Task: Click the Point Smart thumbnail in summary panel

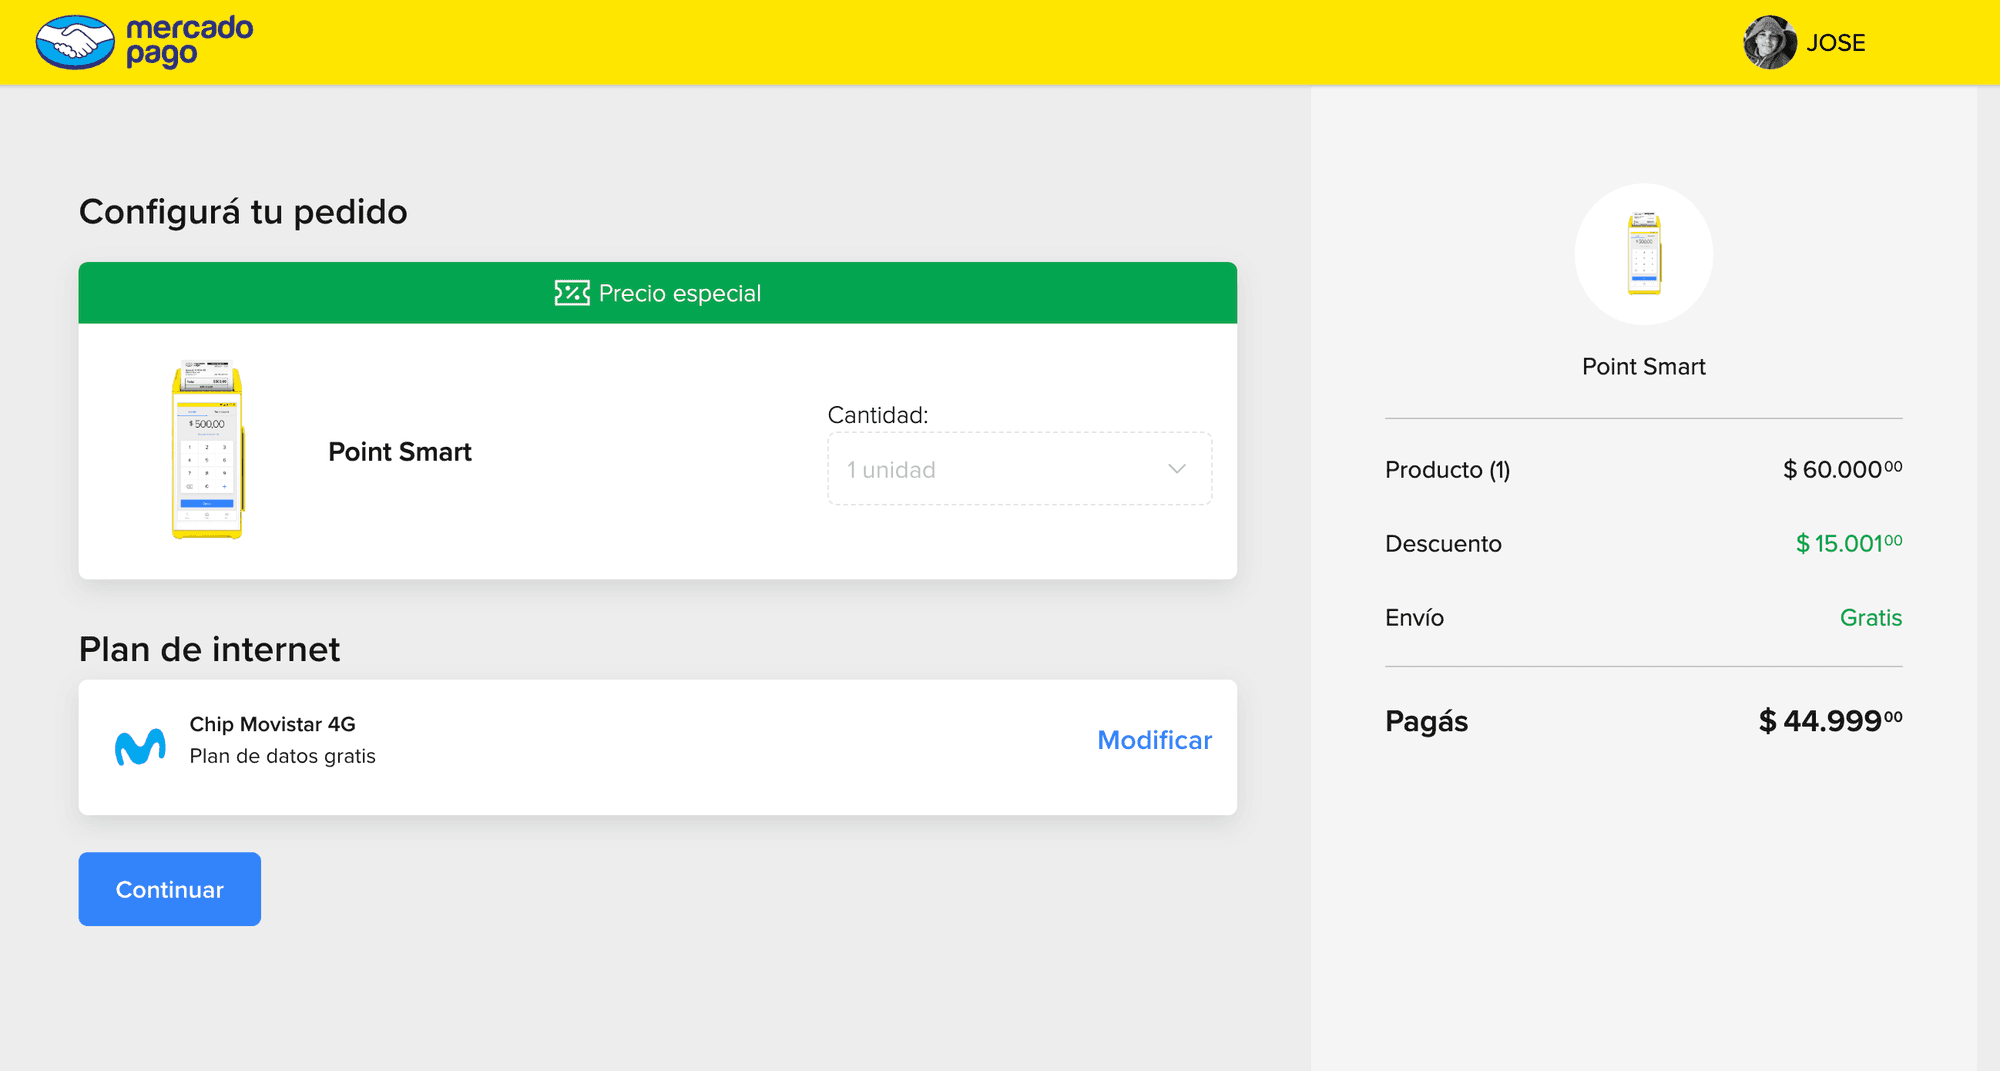Action: click(x=1644, y=254)
